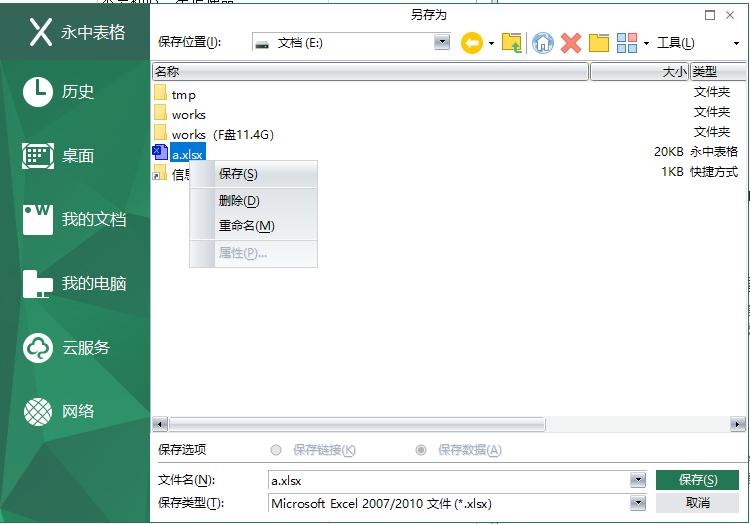Click the 永中表格 logo at top left

coord(77,32)
